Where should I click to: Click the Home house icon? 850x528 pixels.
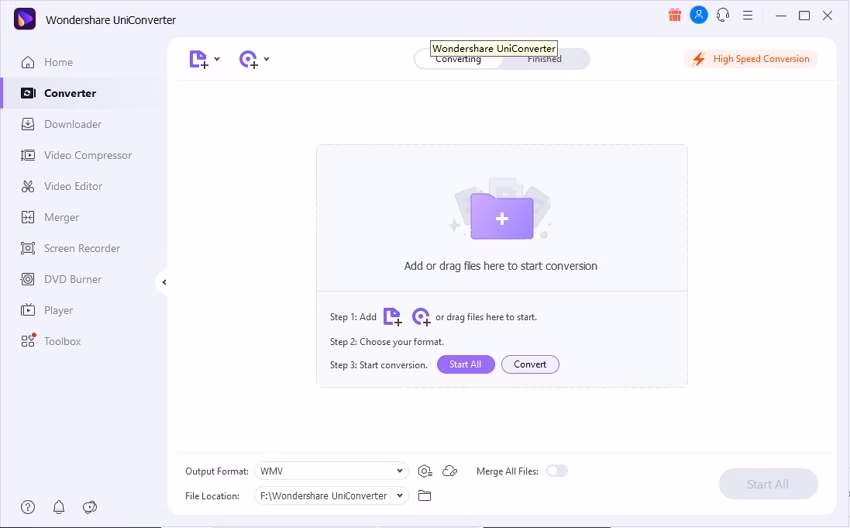tap(28, 62)
